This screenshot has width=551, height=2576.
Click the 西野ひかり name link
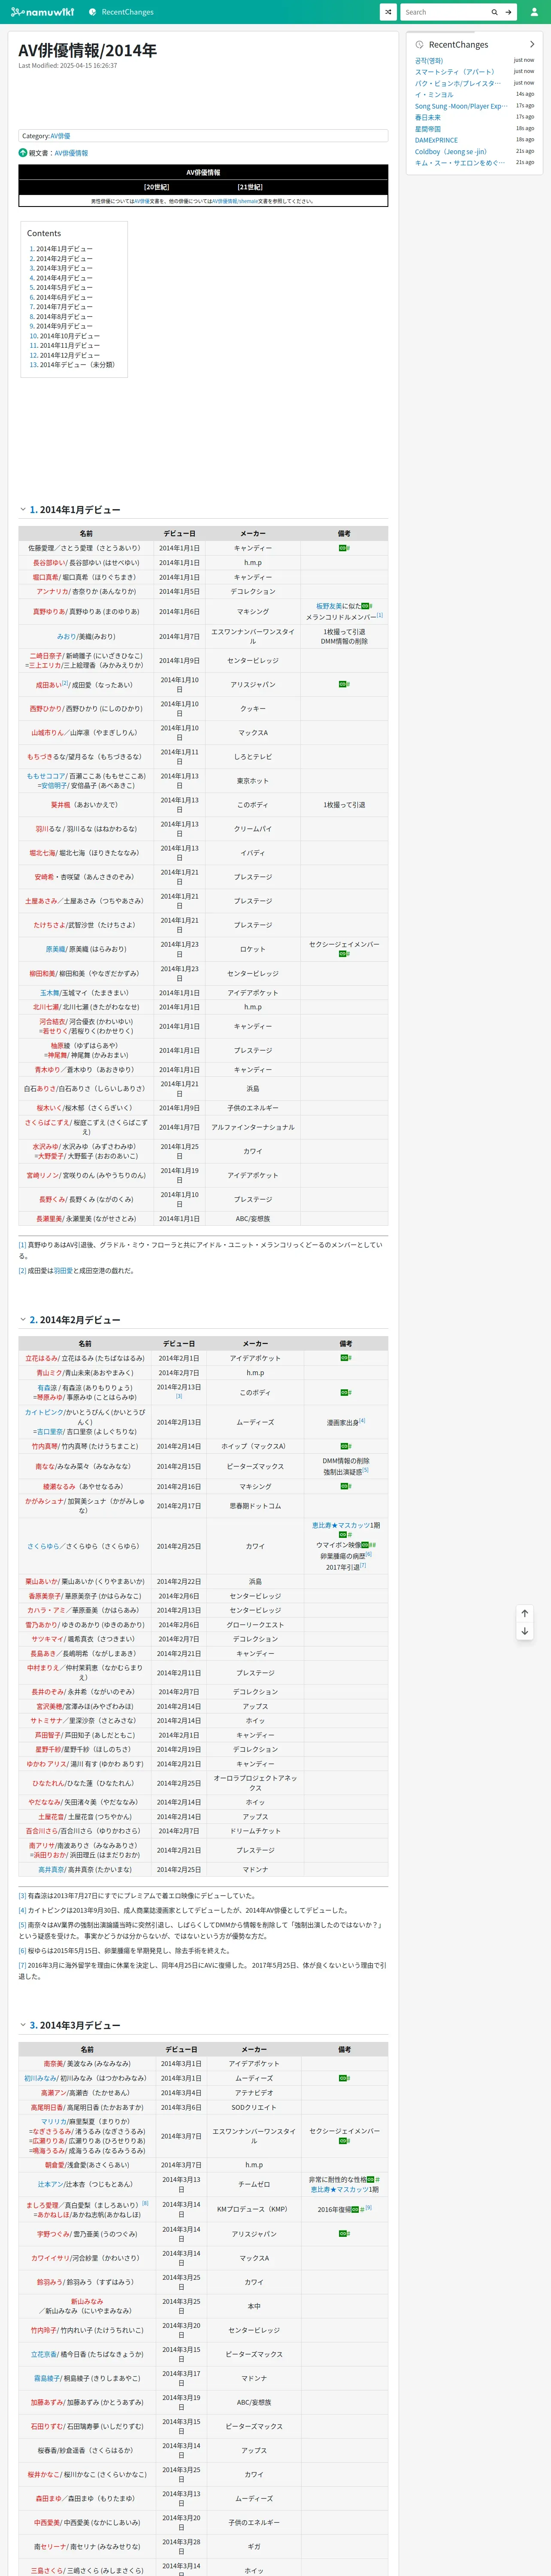(x=46, y=709)
